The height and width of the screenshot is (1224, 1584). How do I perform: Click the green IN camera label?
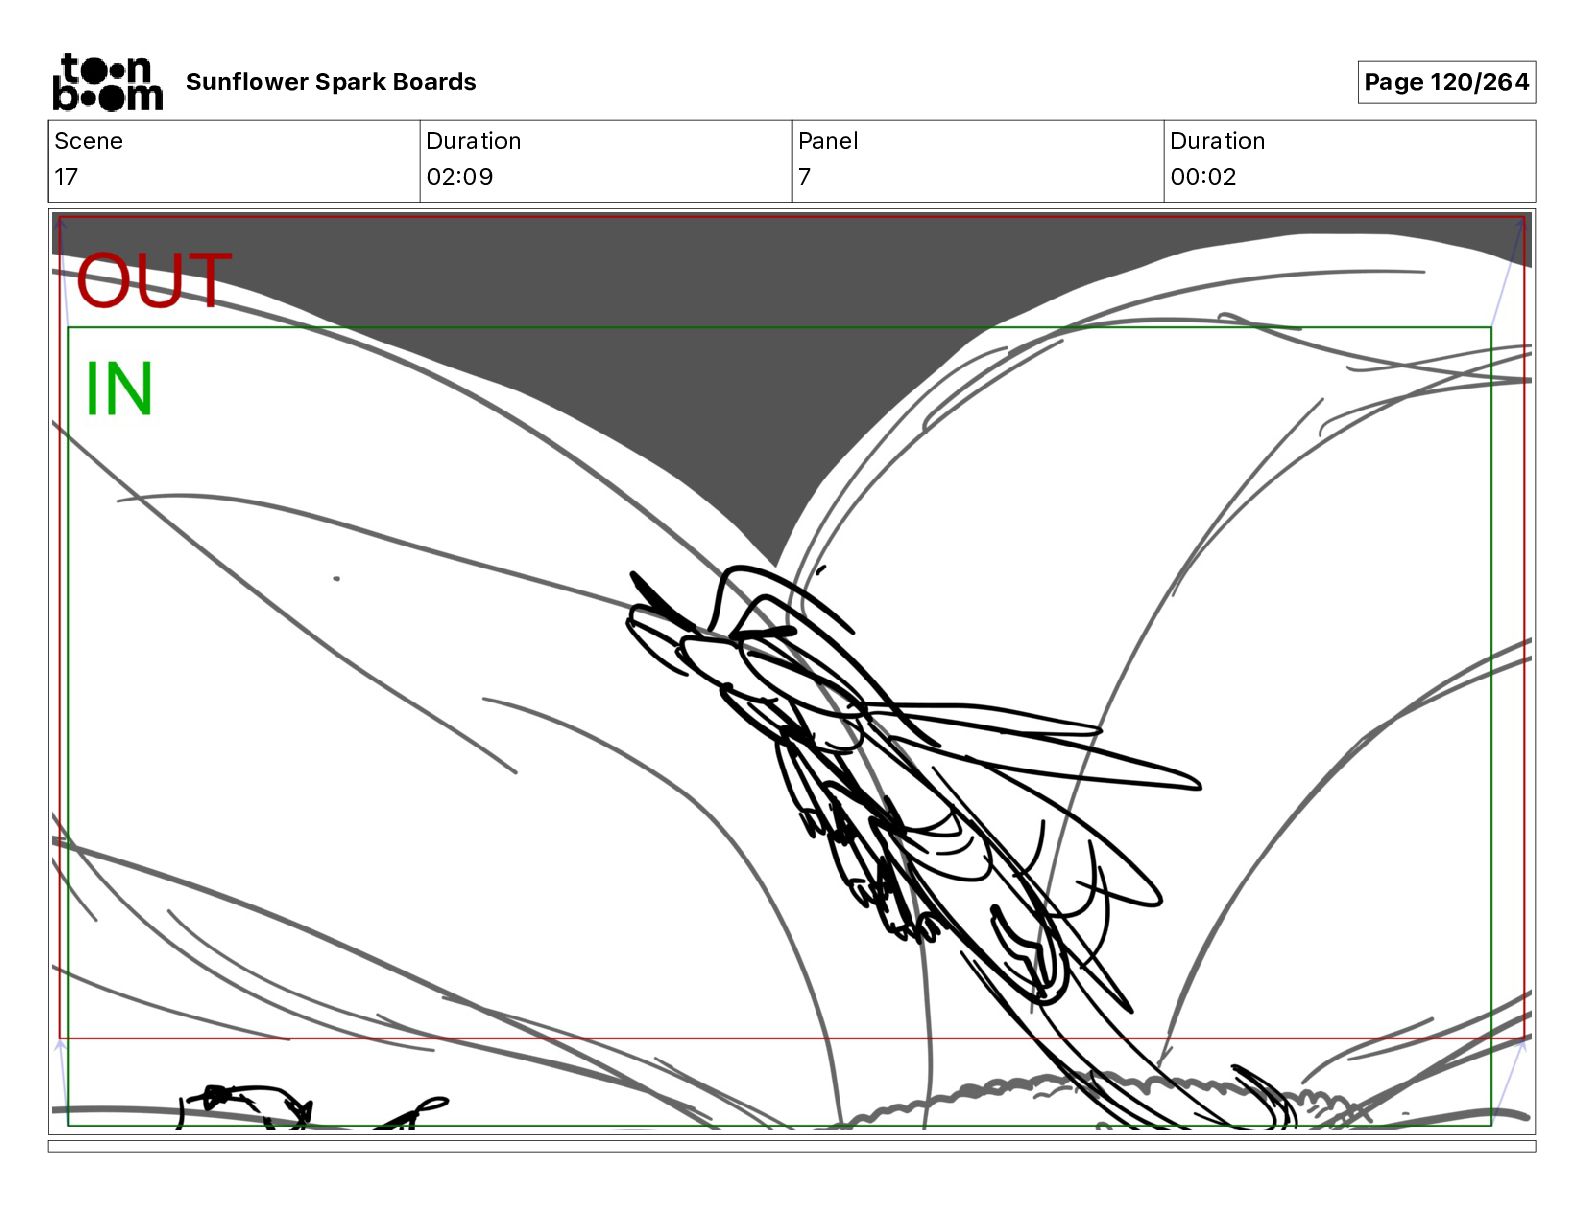(119, 389)
